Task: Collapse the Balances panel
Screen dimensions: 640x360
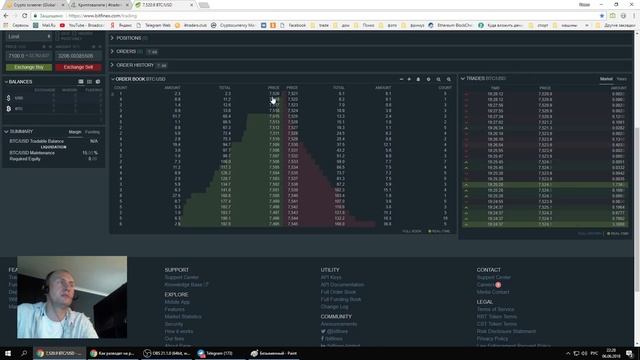Action: tap(6, 82)
